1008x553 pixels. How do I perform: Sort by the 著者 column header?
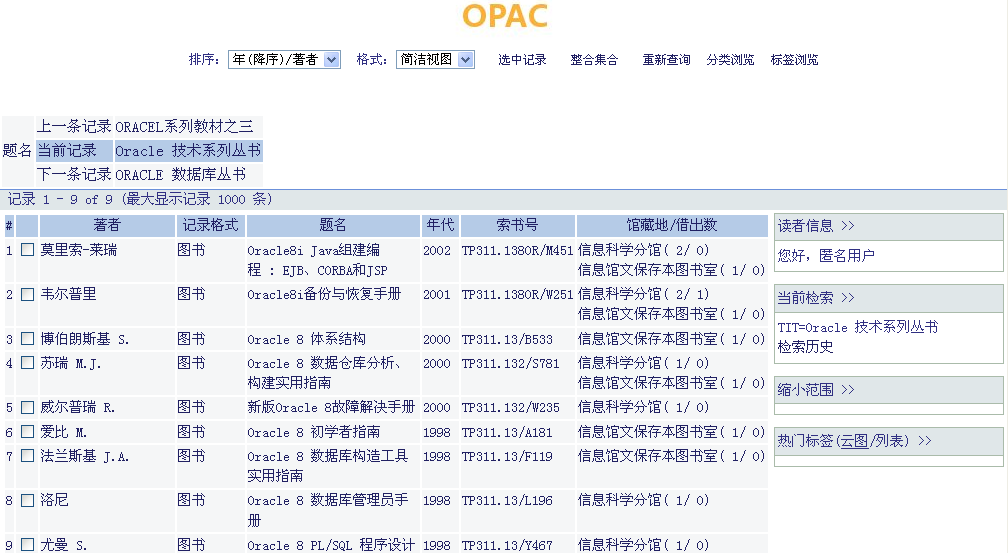pyautogui.click(x=107, y=225)
